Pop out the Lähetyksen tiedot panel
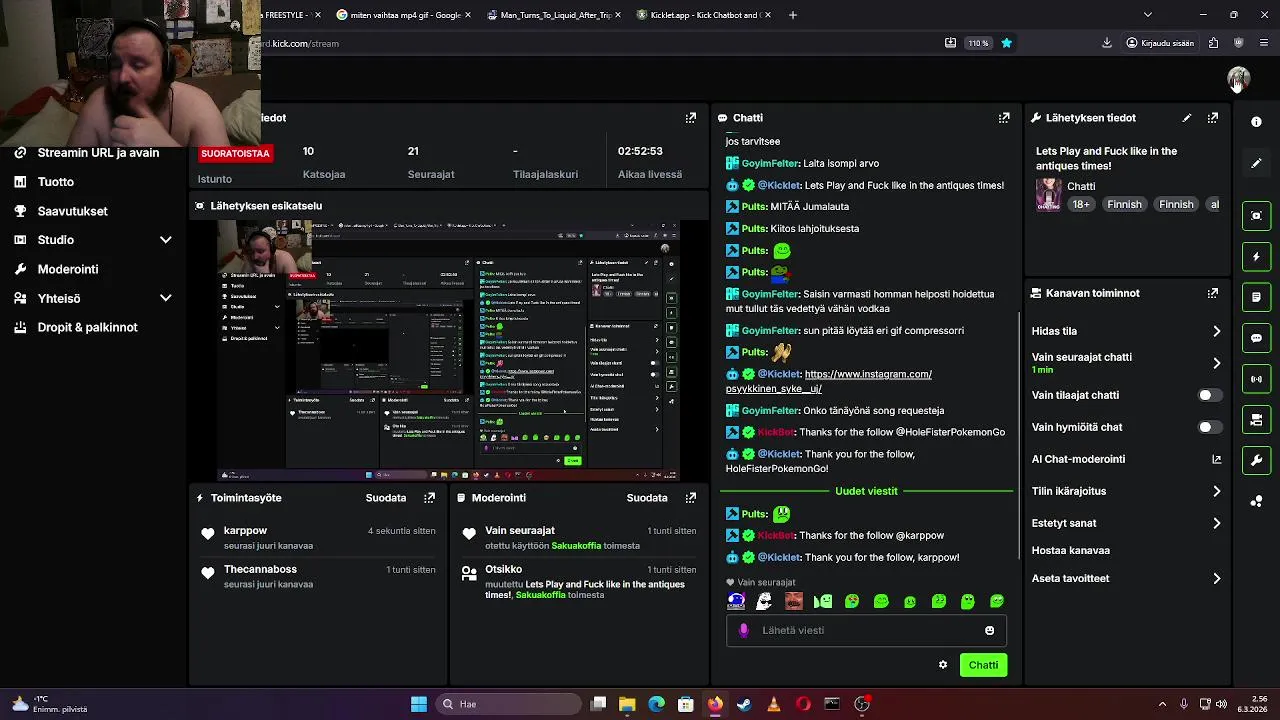Image resolution: width=1280 pixels, height=720 pixels. coord(1213,118)
